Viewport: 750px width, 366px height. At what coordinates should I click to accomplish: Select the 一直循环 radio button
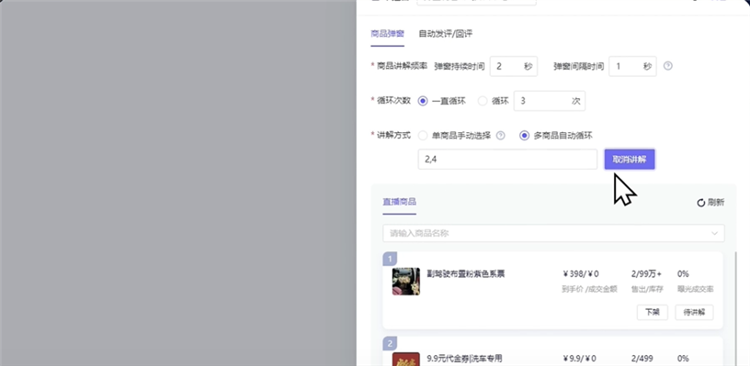tap(422, 101)
